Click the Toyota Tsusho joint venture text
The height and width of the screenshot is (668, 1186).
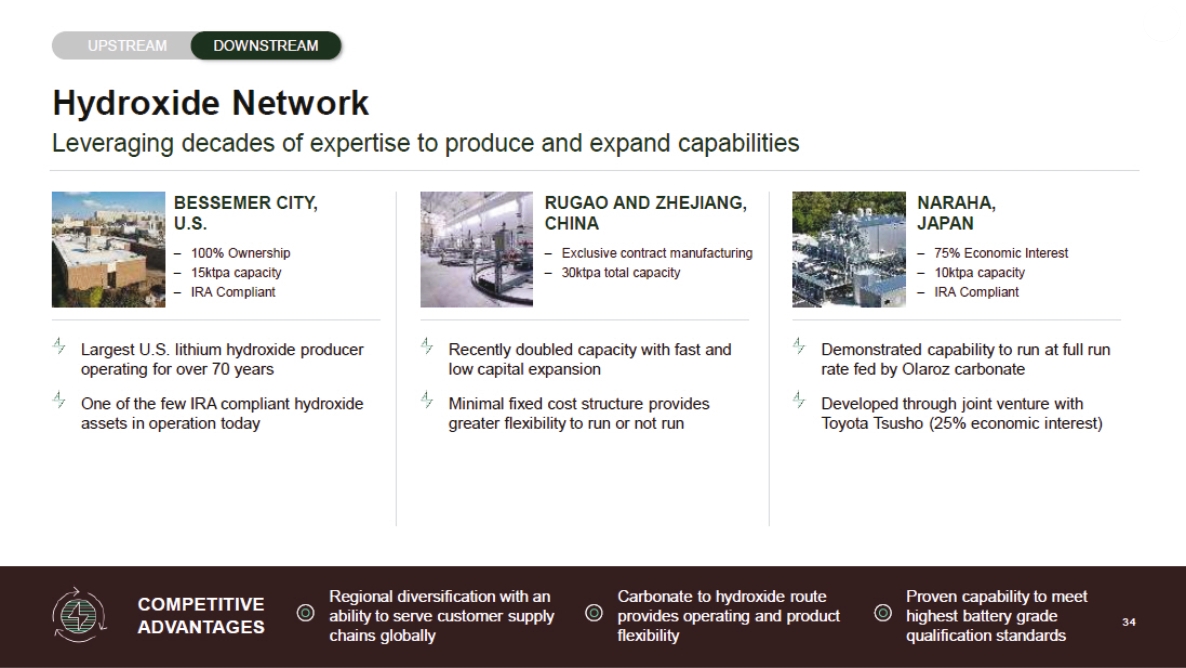[x=962, y=414]
